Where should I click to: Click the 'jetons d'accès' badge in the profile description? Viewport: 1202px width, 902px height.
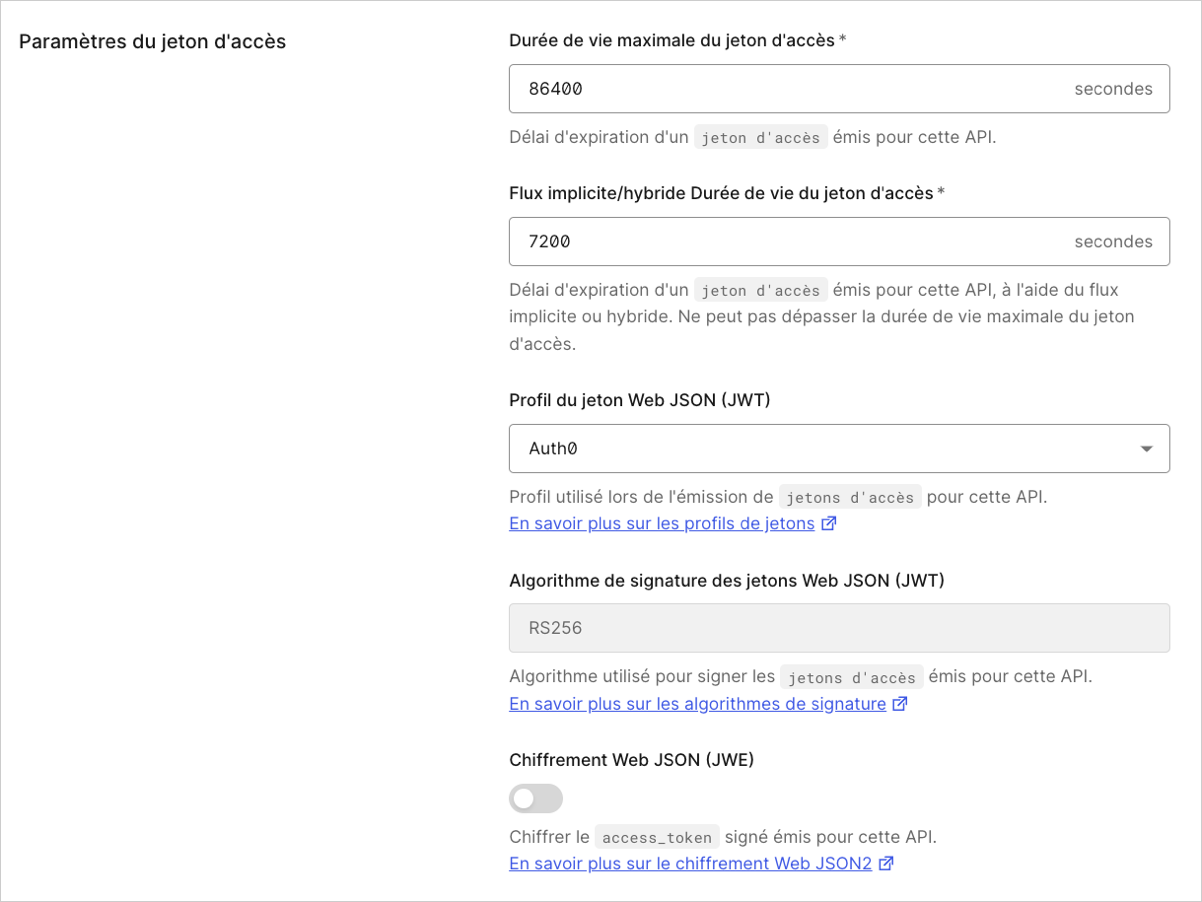pyautogui.click(x=849, y=495)
